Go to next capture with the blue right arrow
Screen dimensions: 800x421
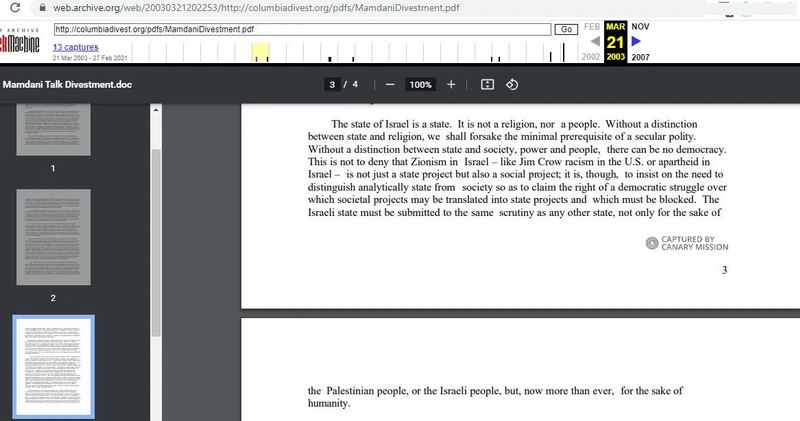[x=636, y=41]
